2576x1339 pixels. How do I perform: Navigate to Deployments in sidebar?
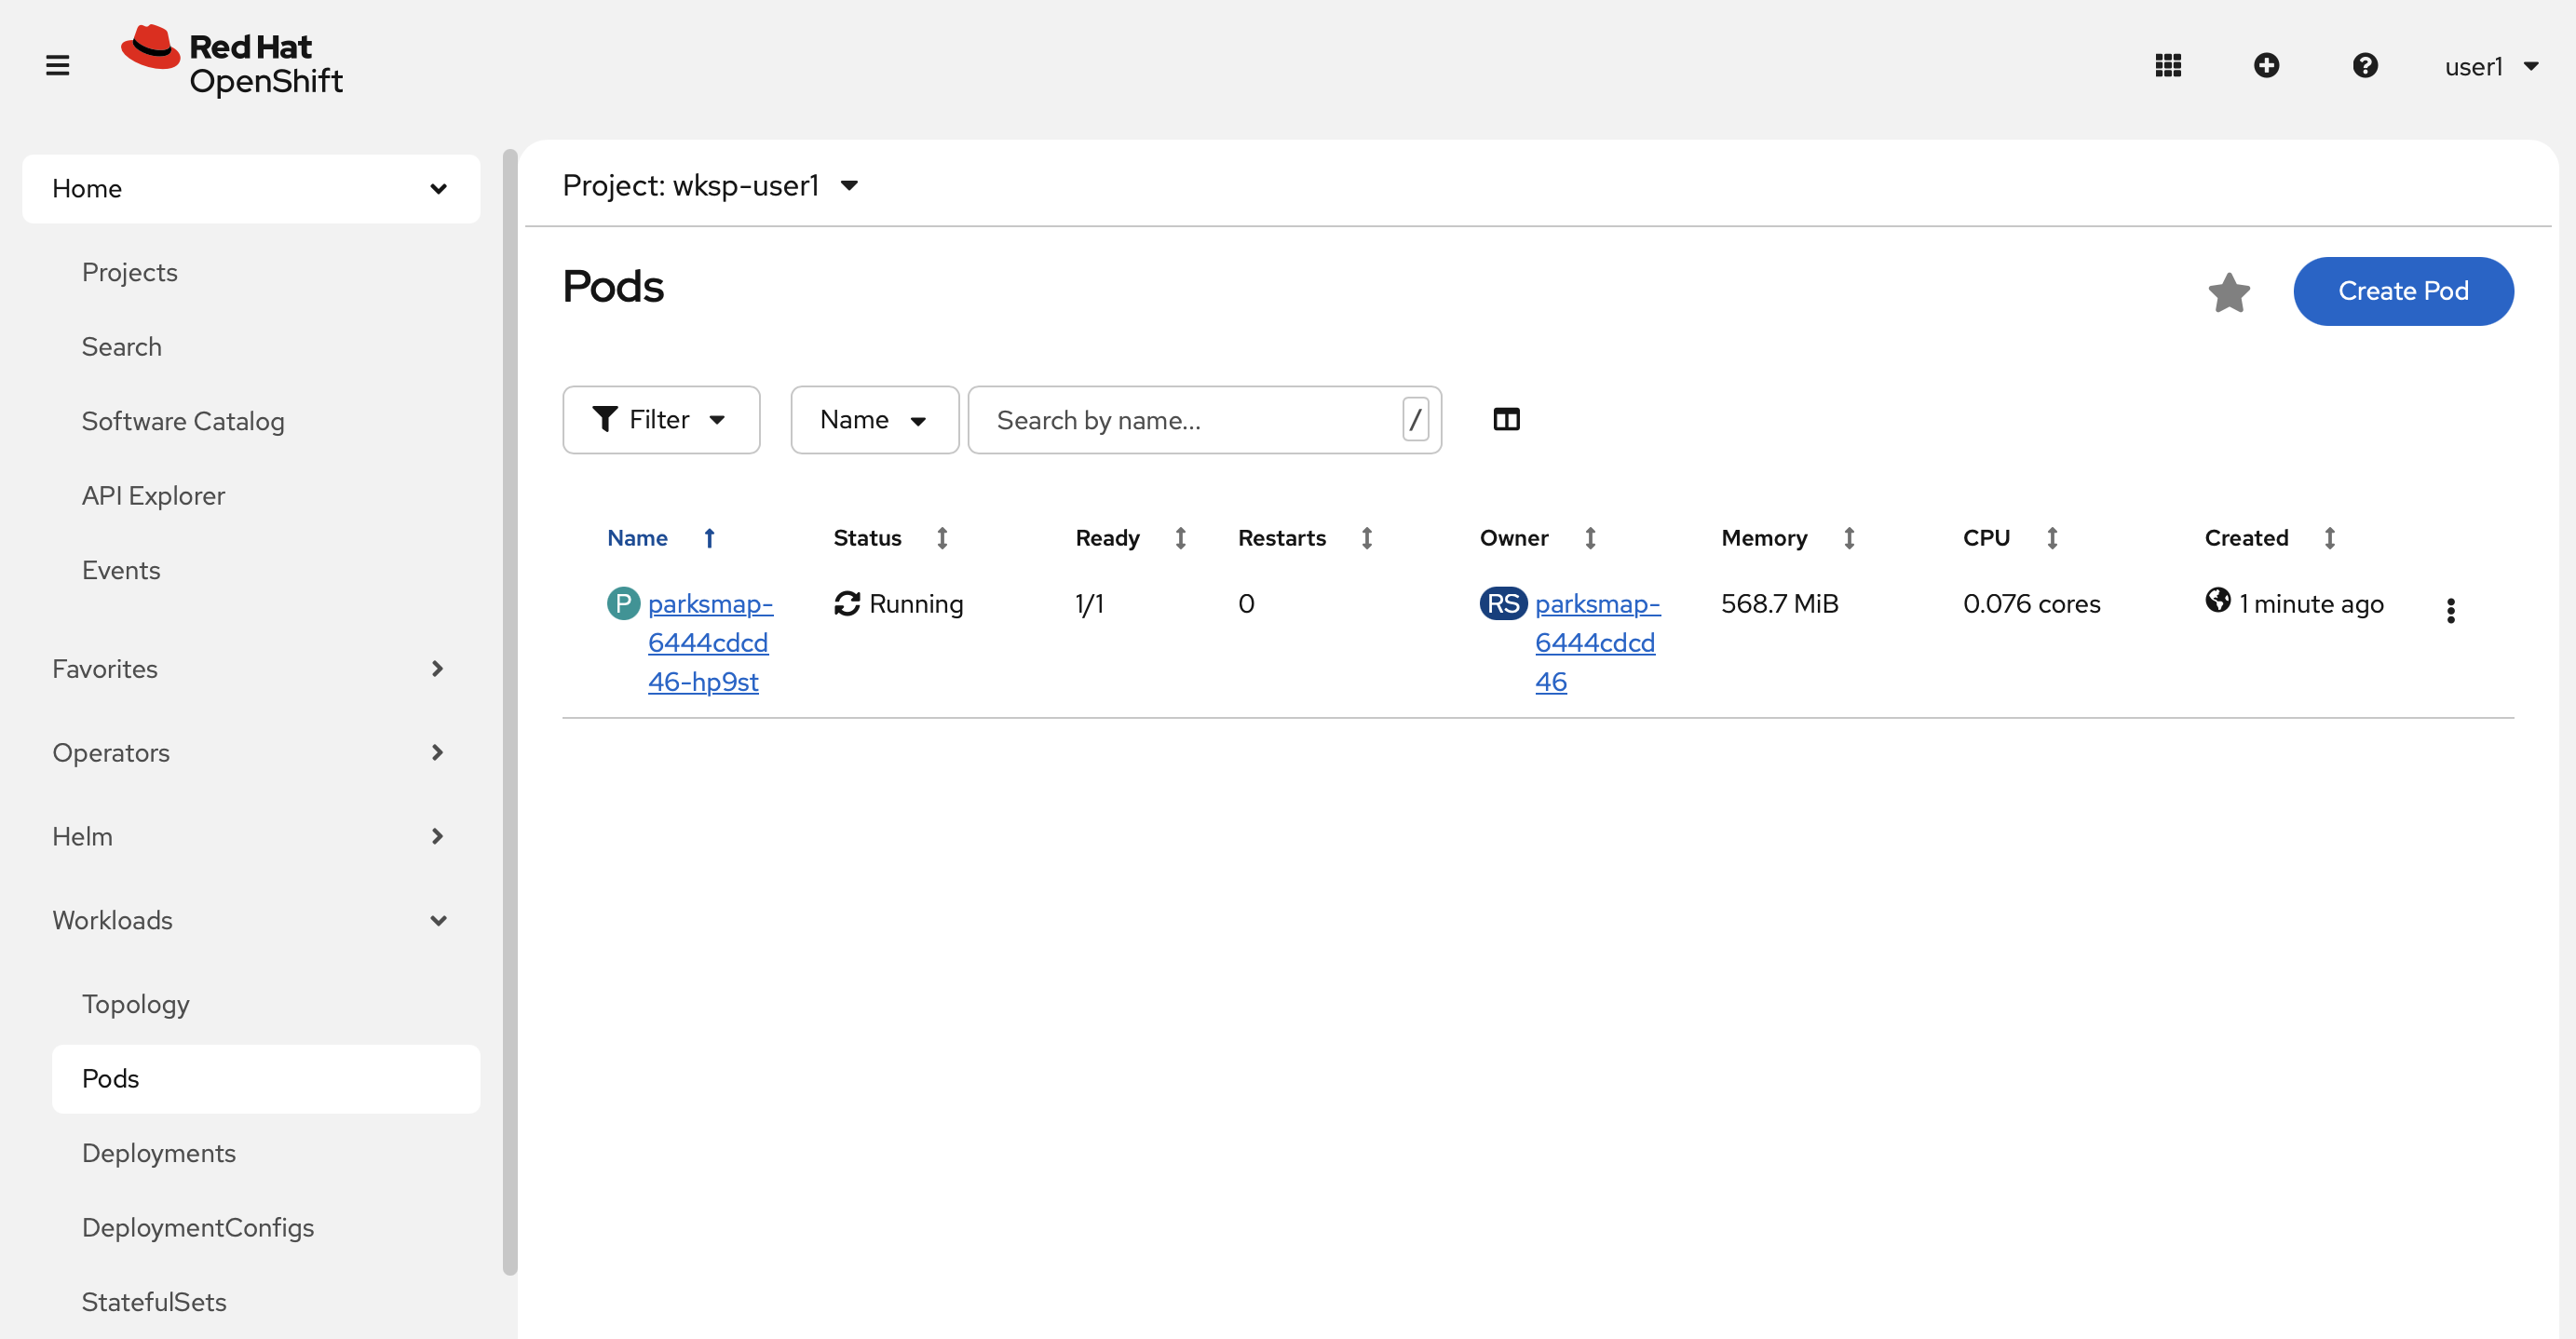(158, 1152)
